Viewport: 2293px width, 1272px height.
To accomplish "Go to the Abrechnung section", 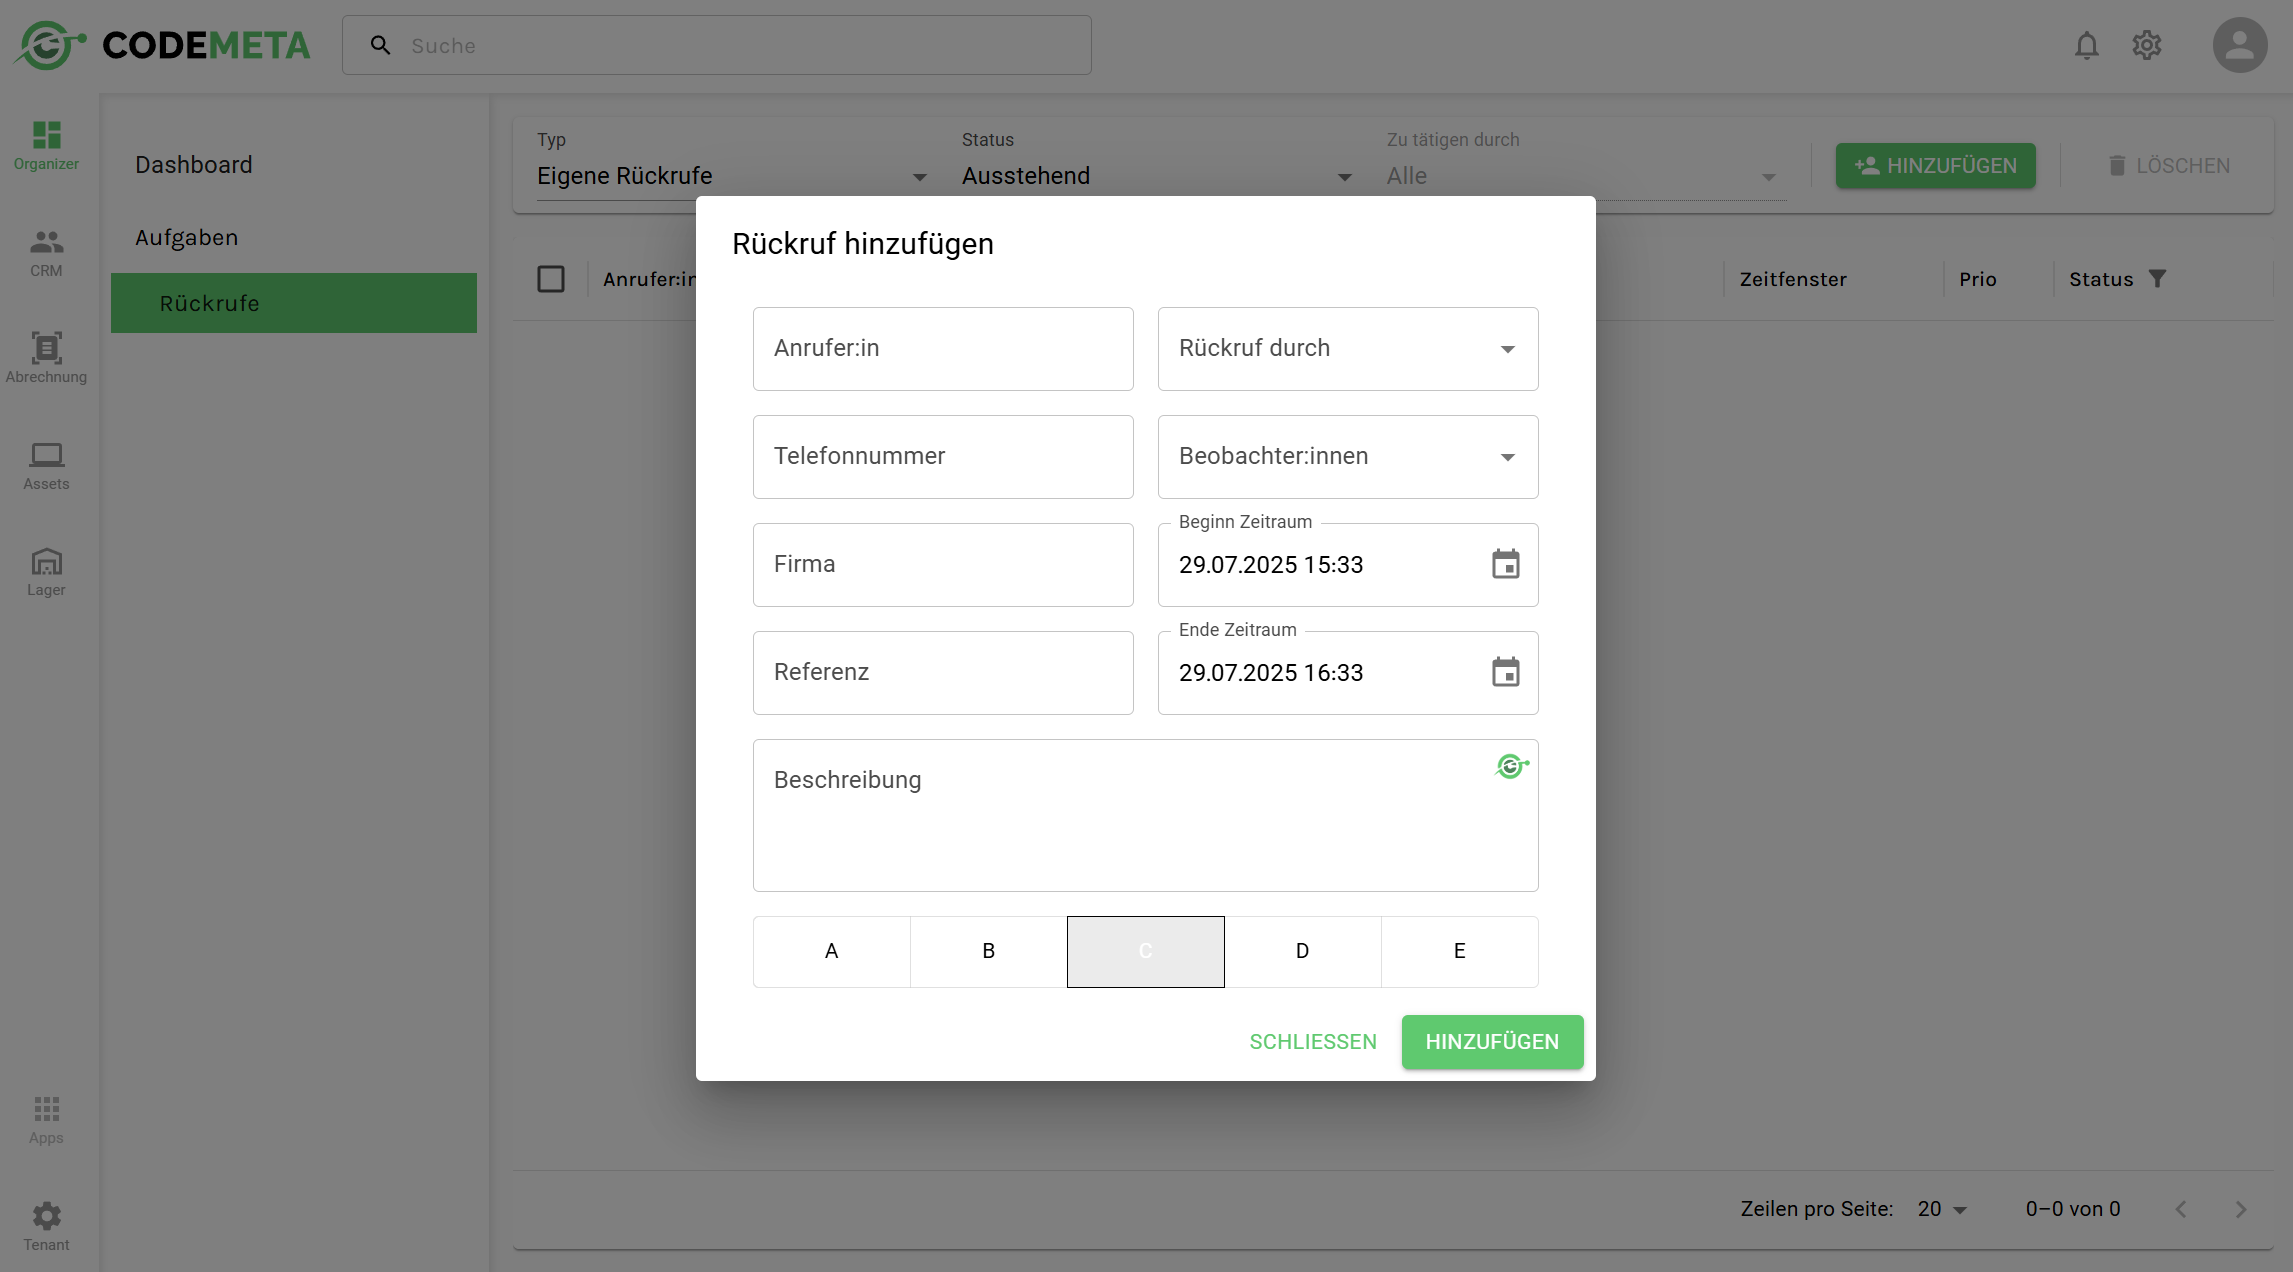I will click(x=46, y=358).
